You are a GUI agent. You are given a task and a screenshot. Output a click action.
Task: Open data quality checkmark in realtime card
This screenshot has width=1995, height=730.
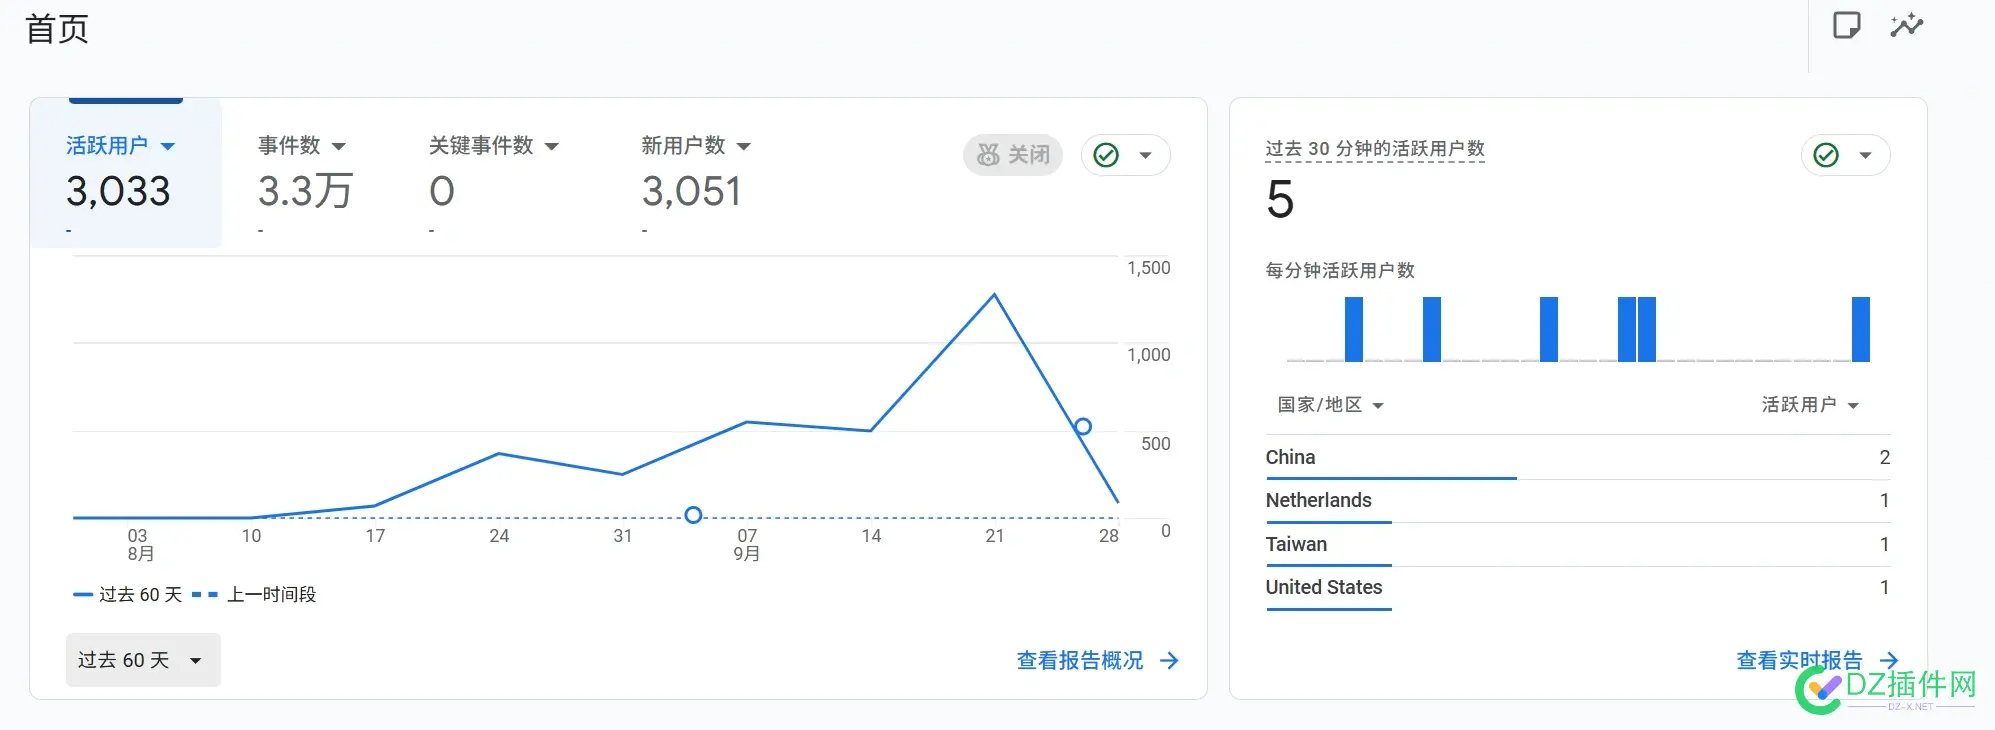pyautogui.click(x=1826, y=155)
